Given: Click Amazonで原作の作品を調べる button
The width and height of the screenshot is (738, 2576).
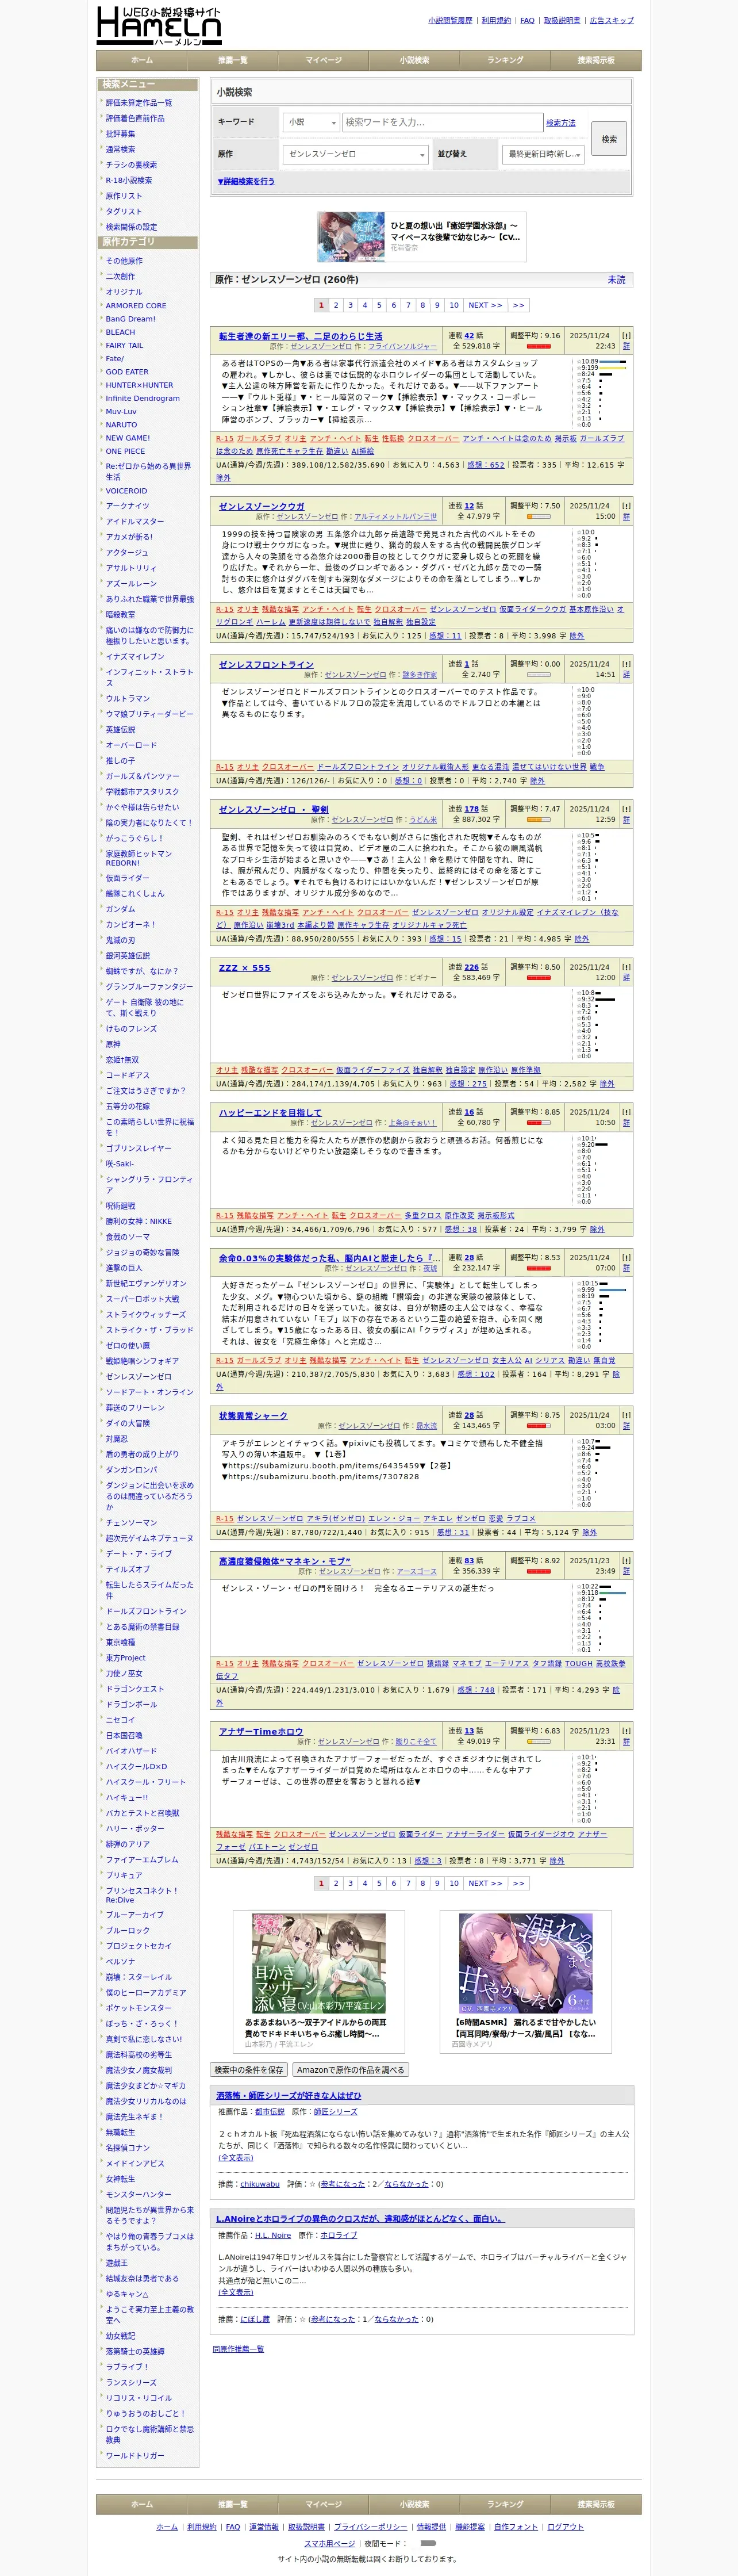Looking at the screenshot, I should point(350,2070).
